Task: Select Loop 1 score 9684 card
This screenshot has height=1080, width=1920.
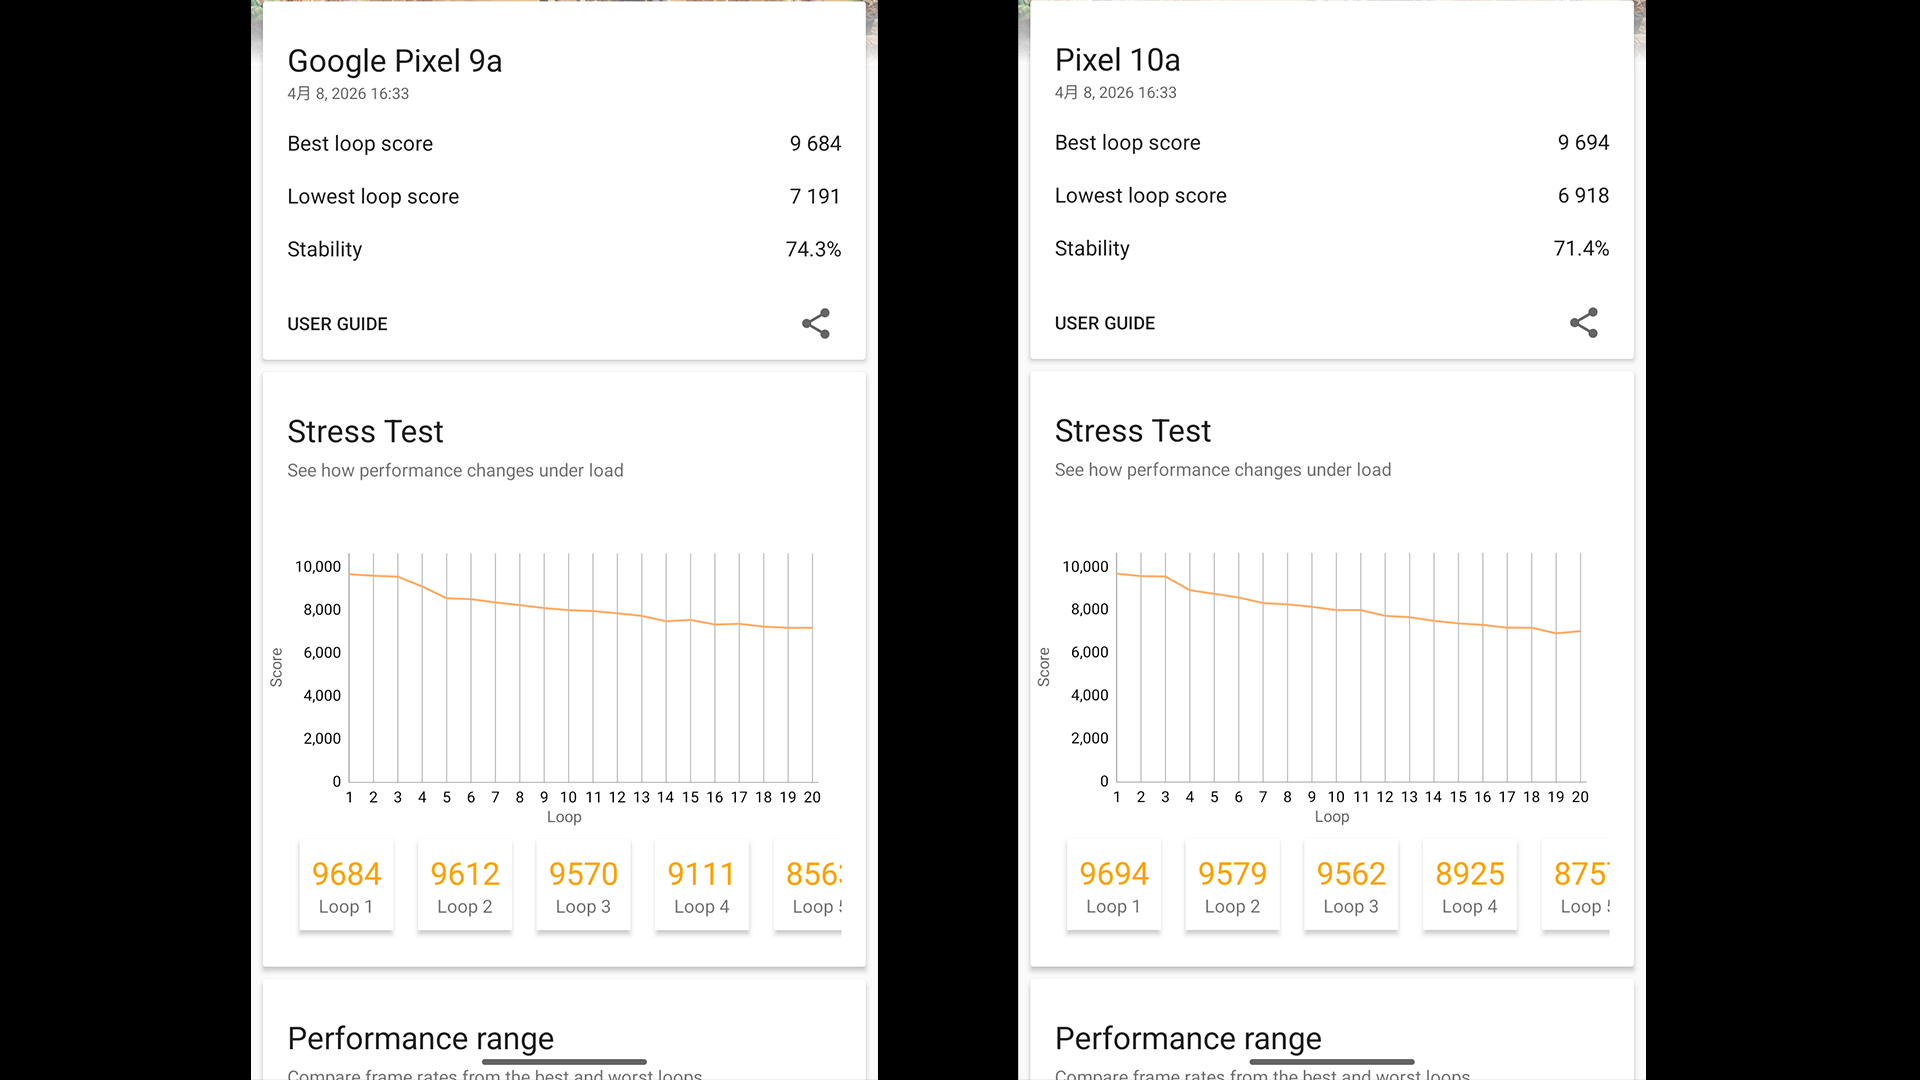Action: (x=346, y=886)
